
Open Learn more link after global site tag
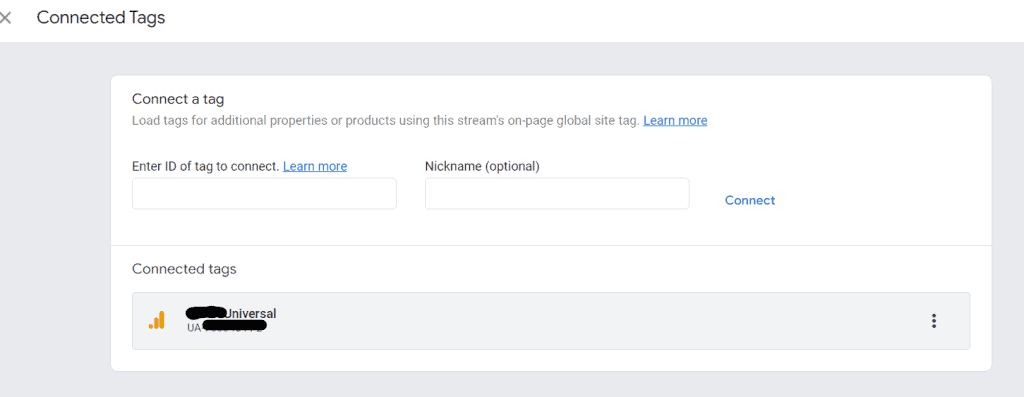point(675,121)
